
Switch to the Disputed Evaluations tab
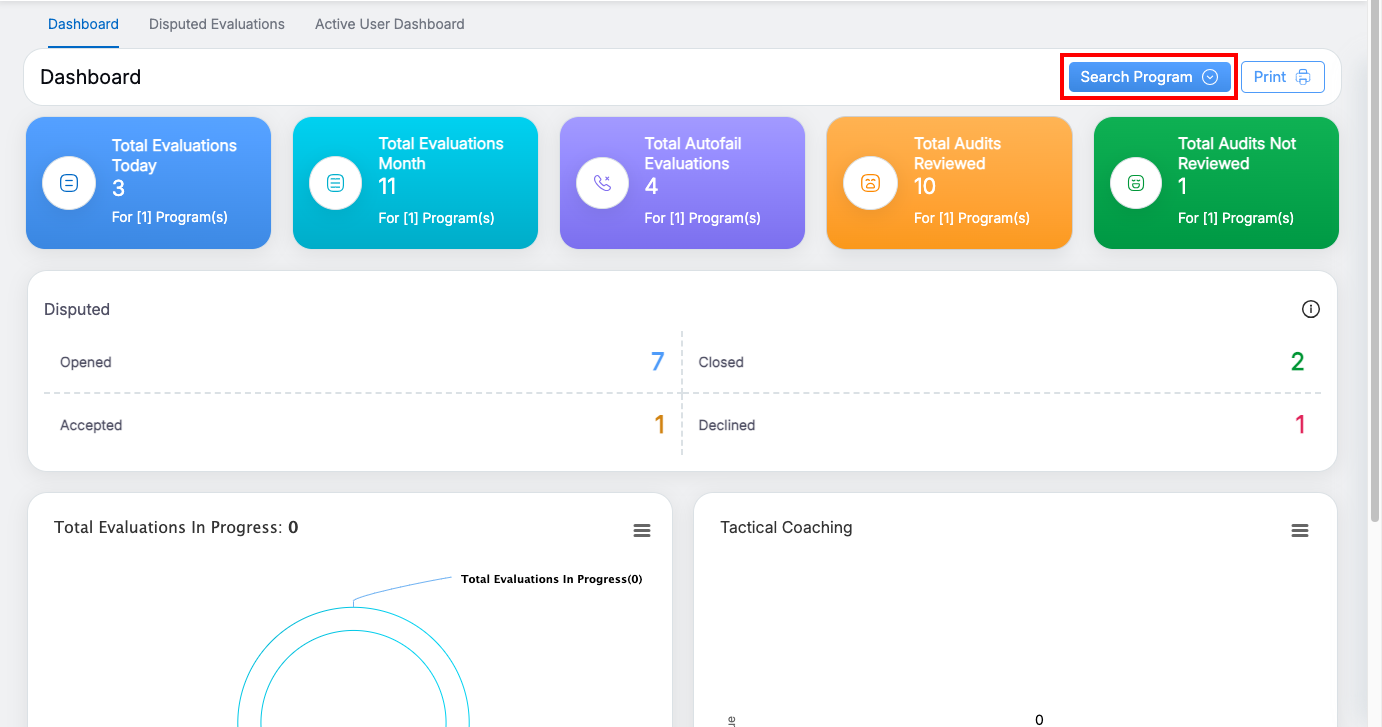pyautogui.click(x=217, y=24)
